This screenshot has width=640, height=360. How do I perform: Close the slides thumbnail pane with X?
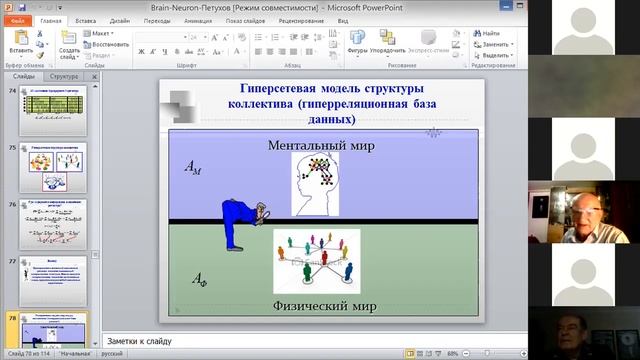tap(94, 76)
